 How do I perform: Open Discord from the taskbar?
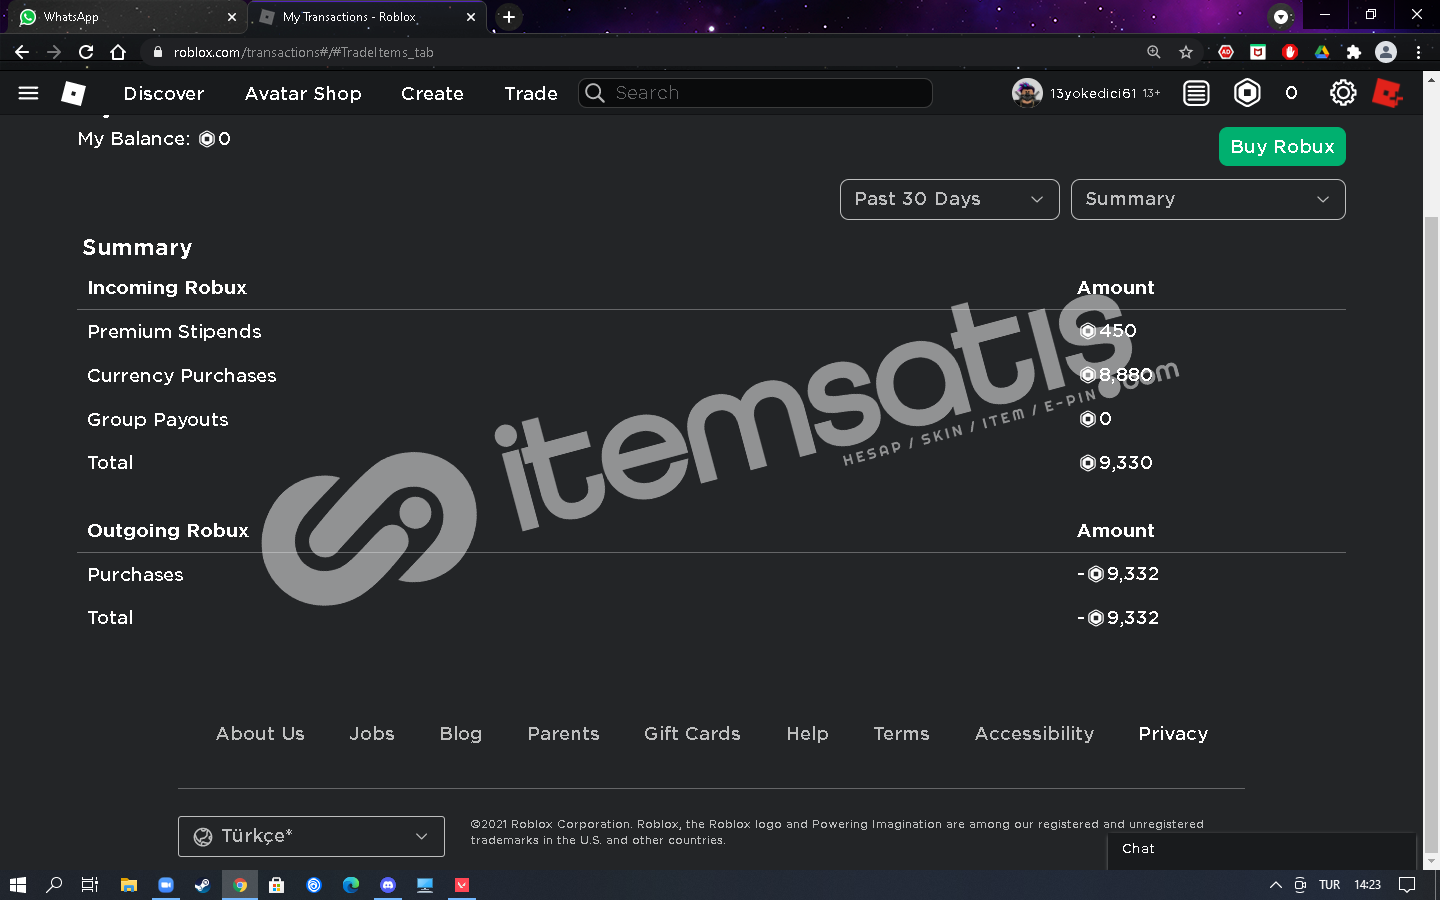tap(388, 885)
